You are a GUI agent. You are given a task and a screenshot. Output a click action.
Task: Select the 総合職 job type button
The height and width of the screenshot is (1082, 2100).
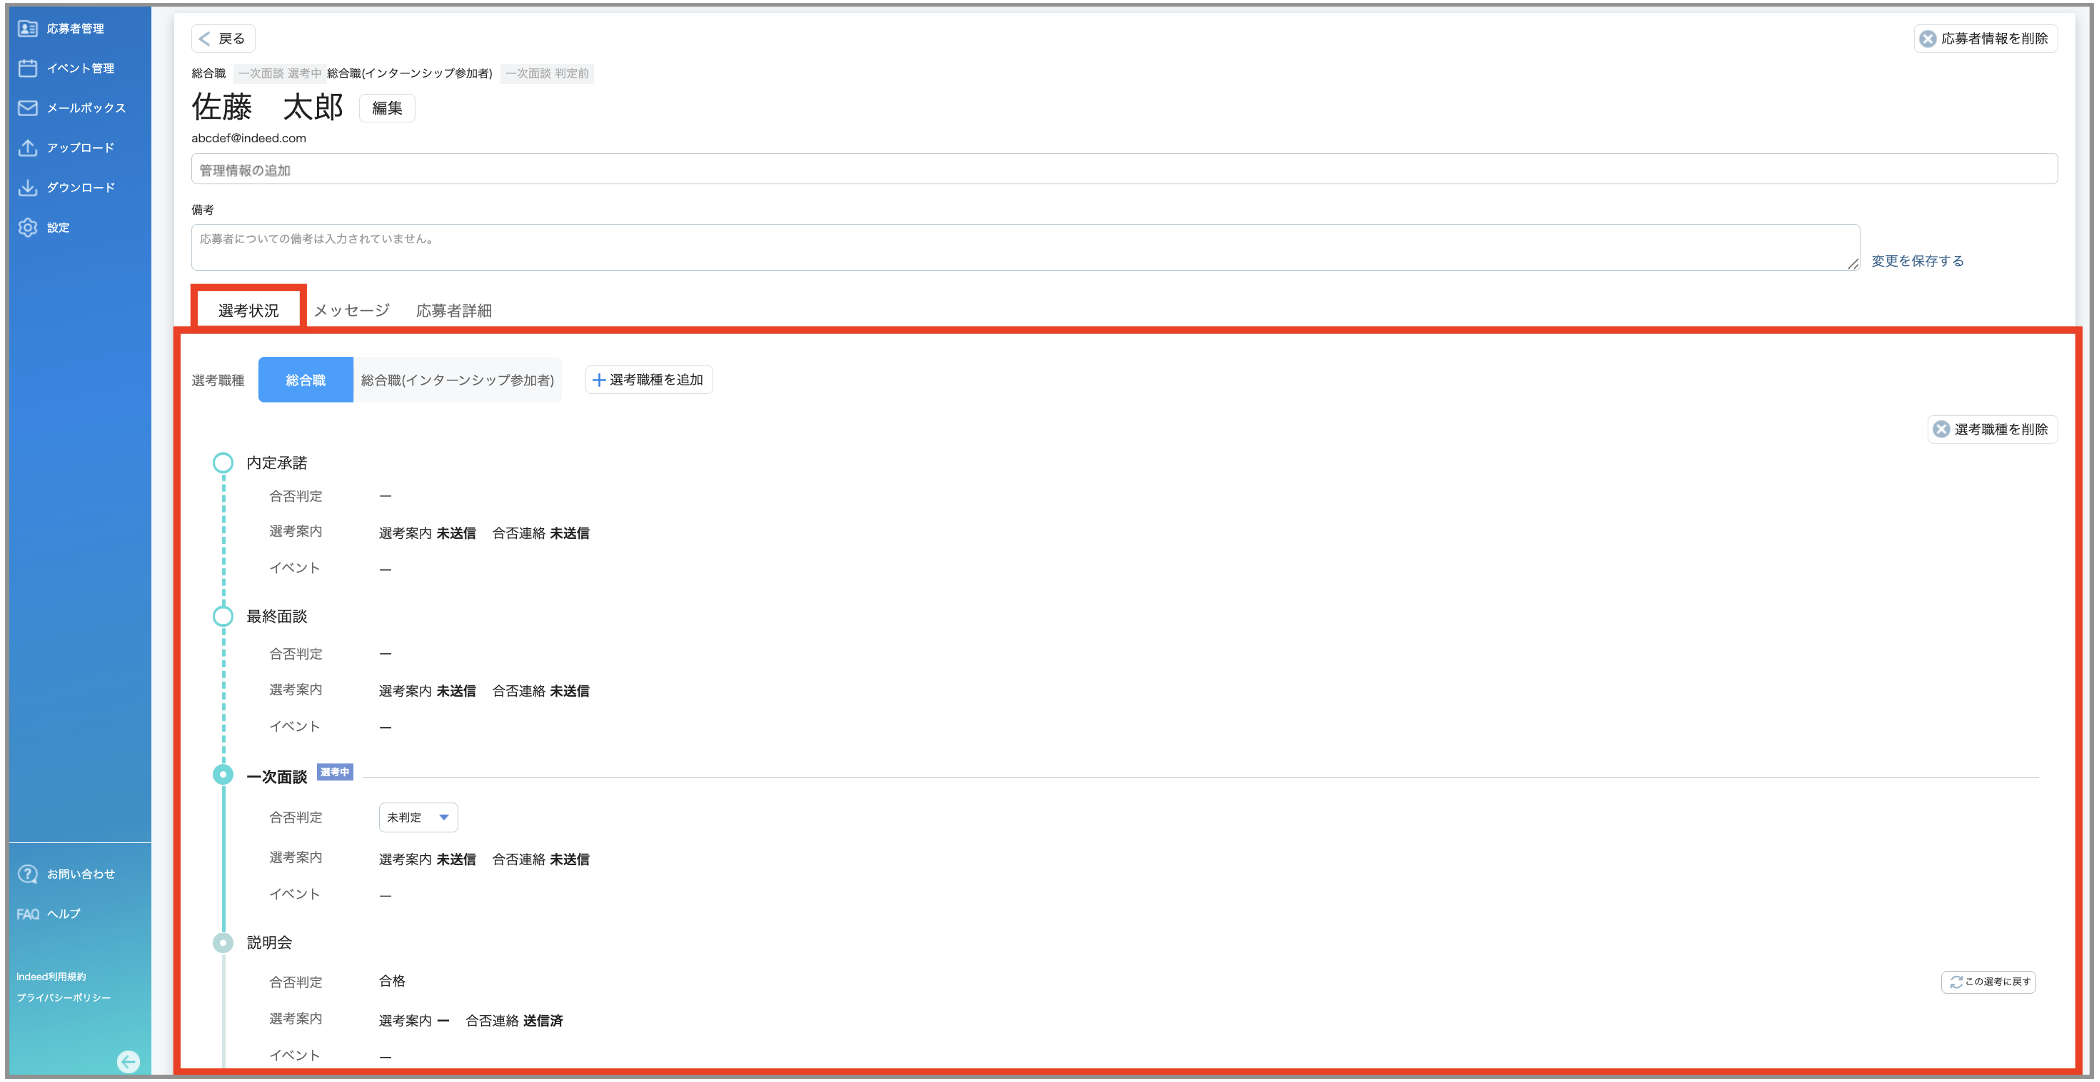(x=306, y=380)
